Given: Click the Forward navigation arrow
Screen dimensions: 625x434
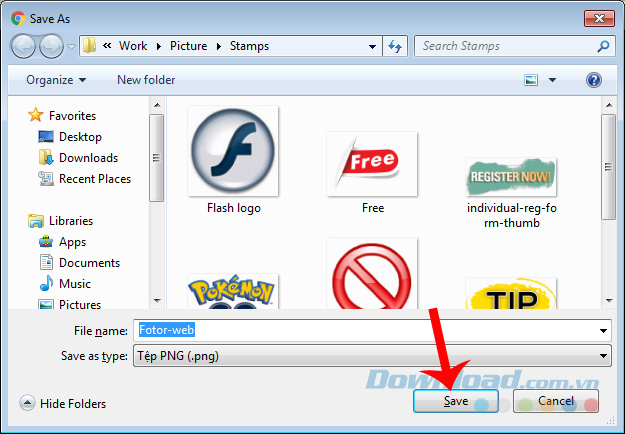Looking at the screenshot, I should point(51,46).
